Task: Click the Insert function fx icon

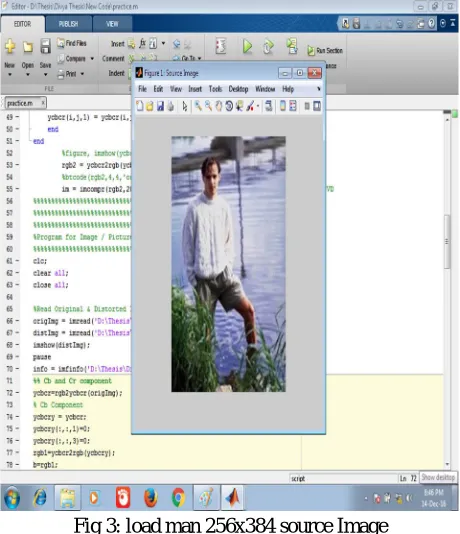Action: point(142,44)
